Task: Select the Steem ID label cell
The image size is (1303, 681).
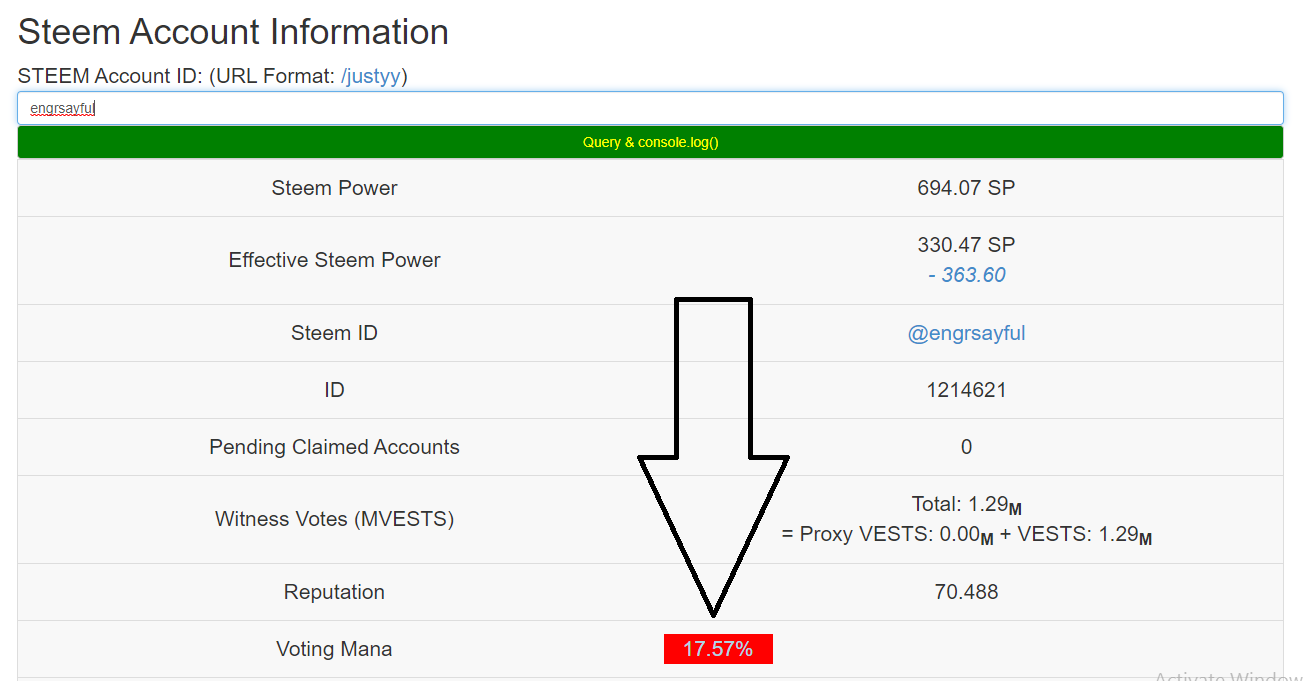Action: [334, 333]
